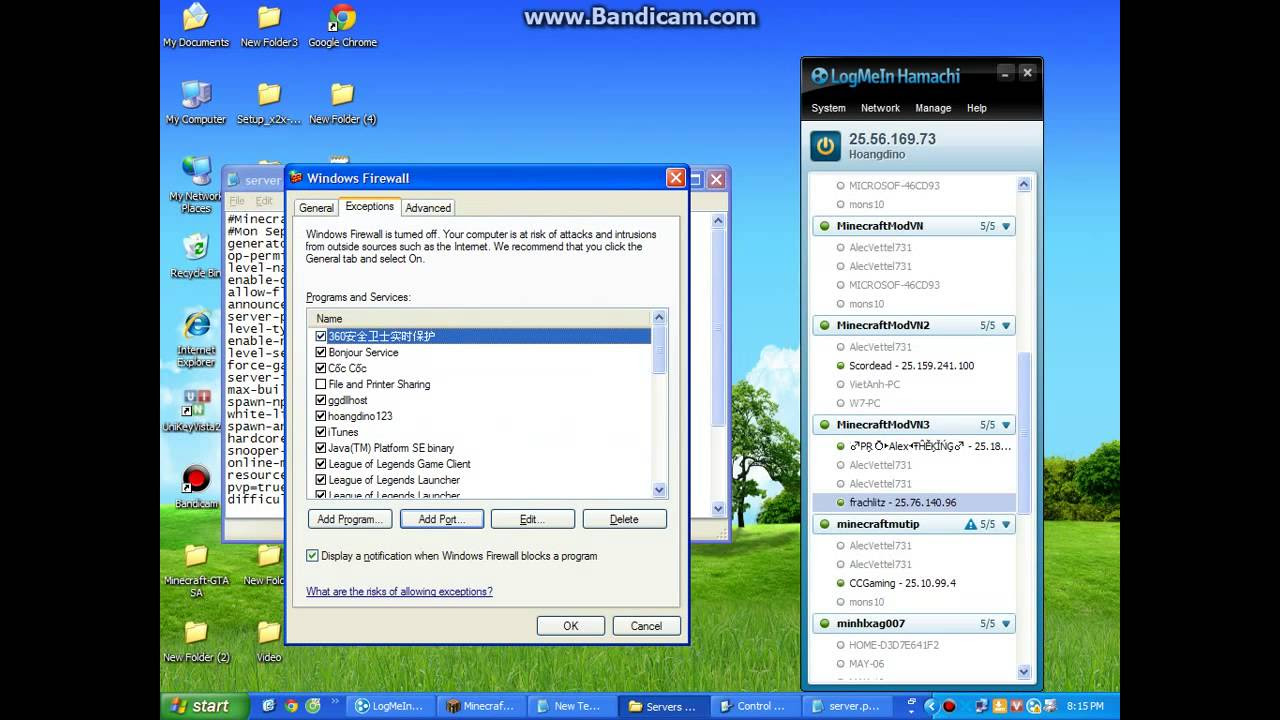Open Hamachi Manage menu

933,108
